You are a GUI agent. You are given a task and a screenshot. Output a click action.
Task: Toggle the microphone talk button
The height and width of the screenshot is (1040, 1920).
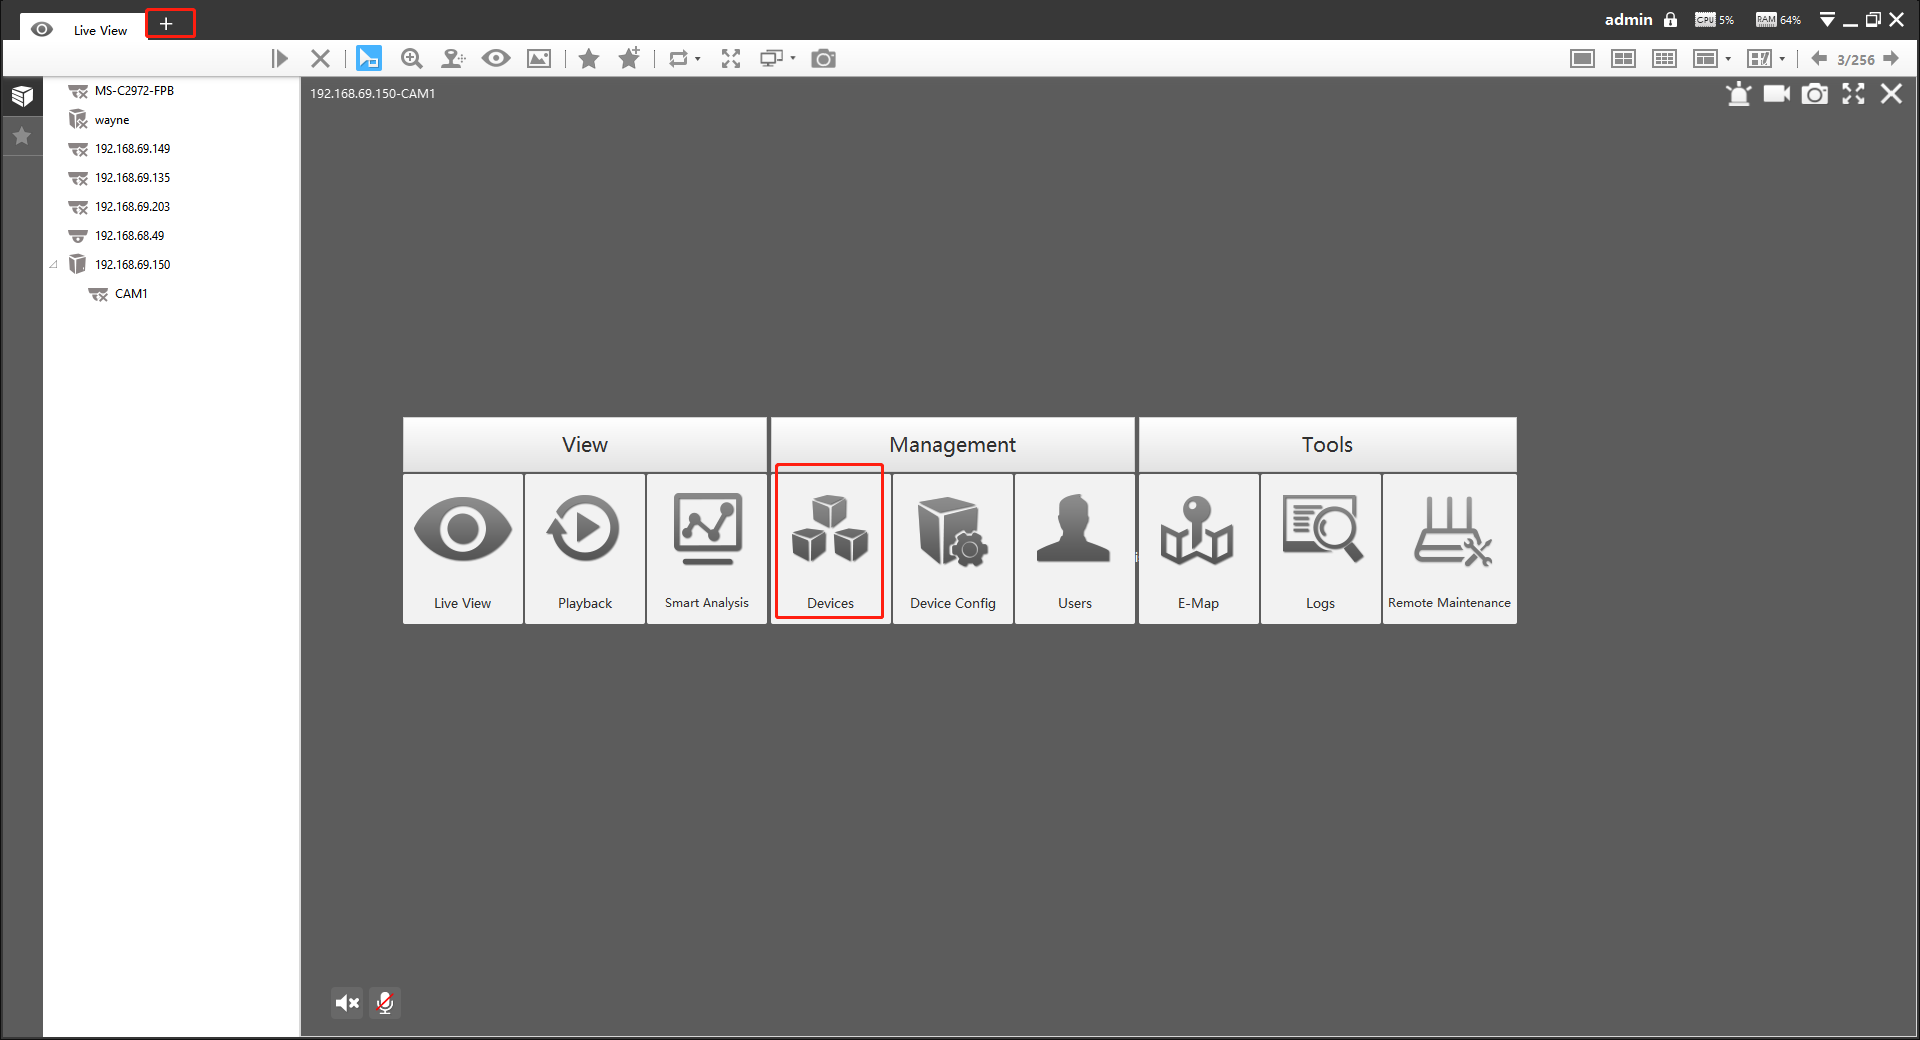(x=385, y=1003)
